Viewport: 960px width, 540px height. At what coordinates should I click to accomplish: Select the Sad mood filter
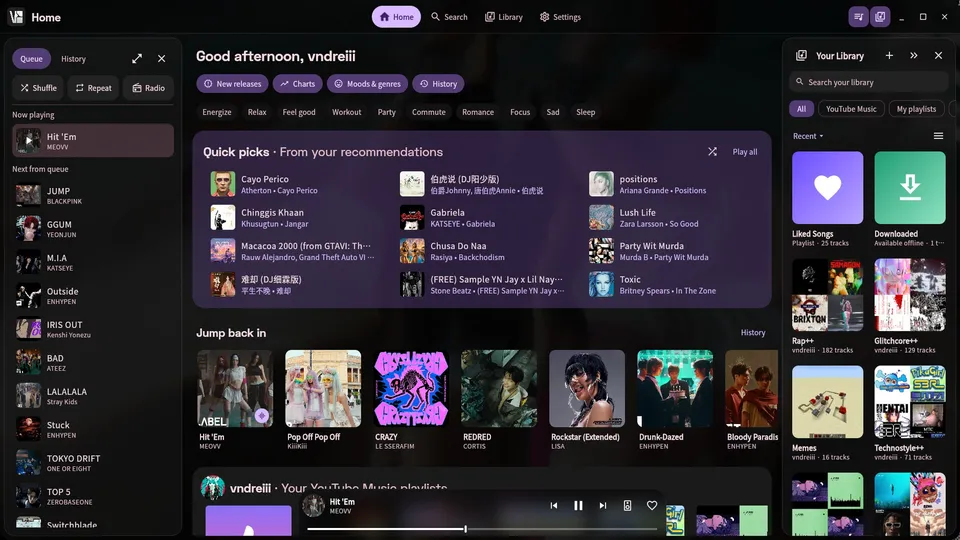(x=553, y=112)
